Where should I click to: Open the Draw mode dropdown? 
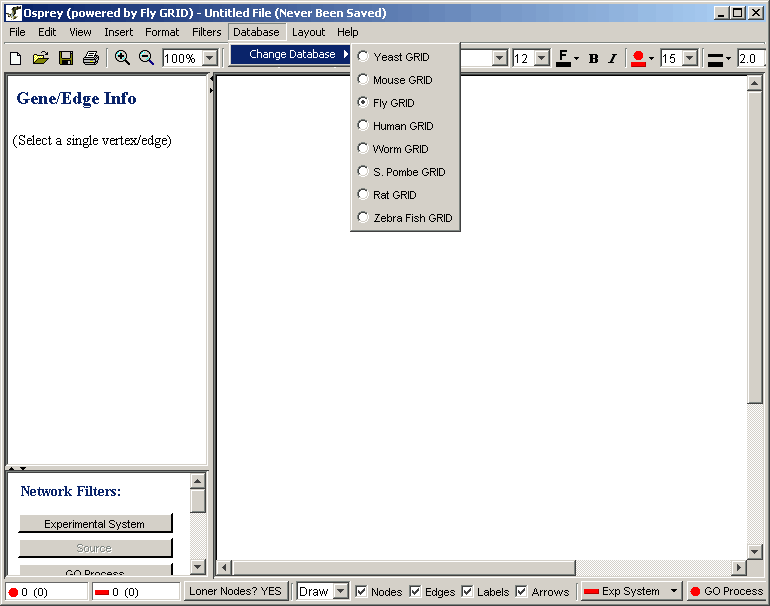pyautogui.click(x=341, y=591)
